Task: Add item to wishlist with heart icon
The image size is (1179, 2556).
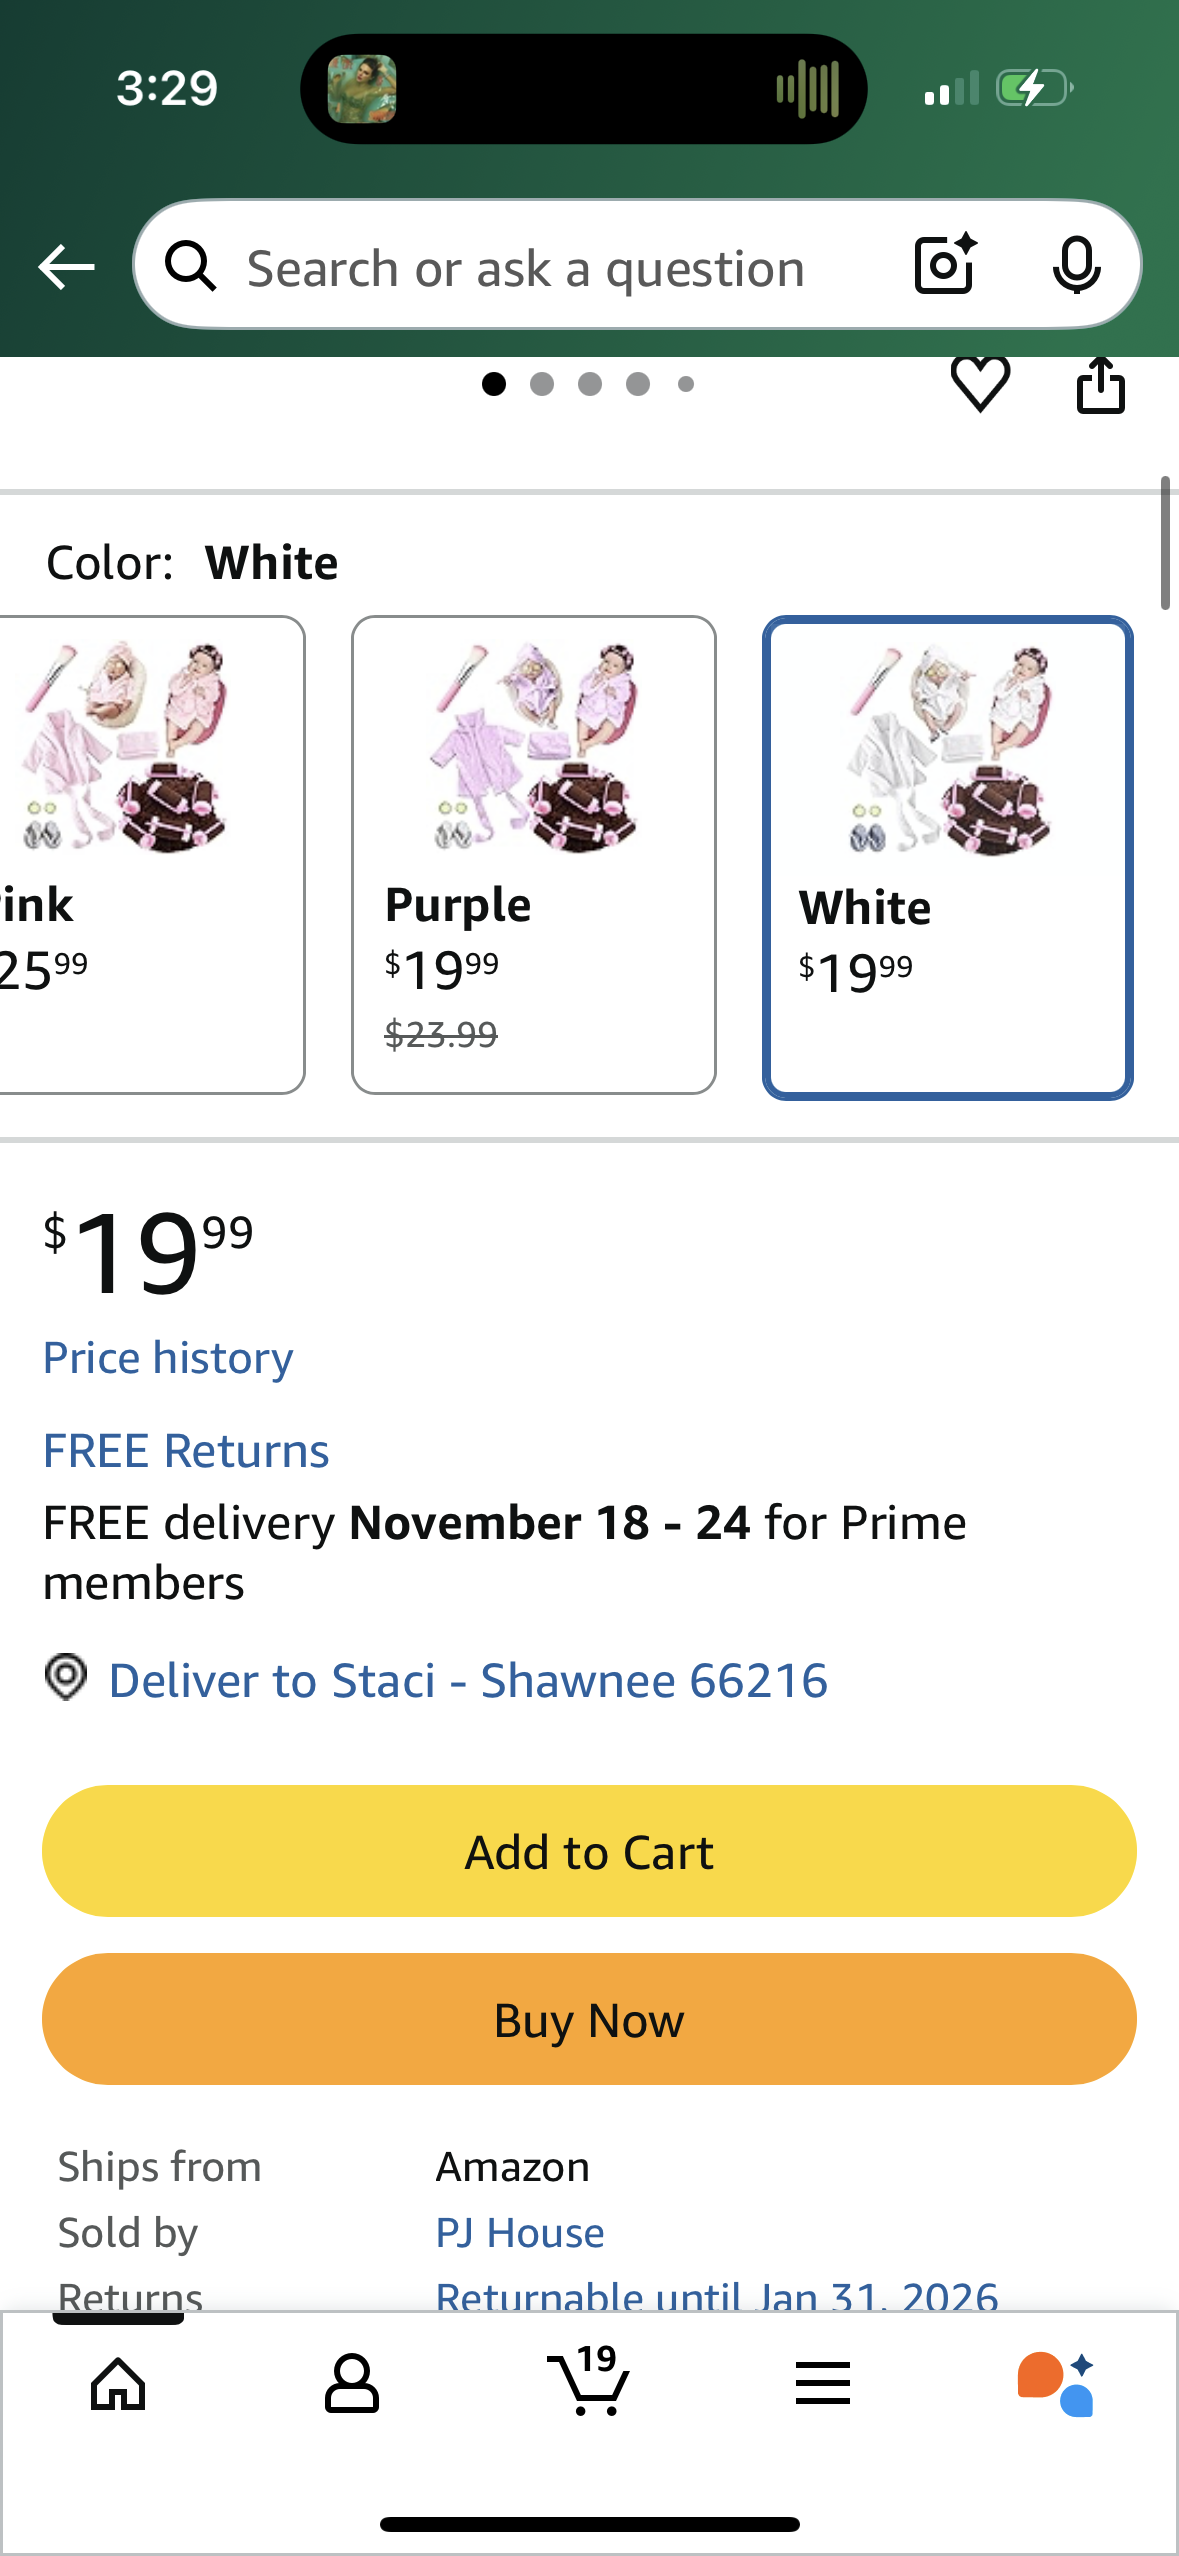Action: coord(980,383)
